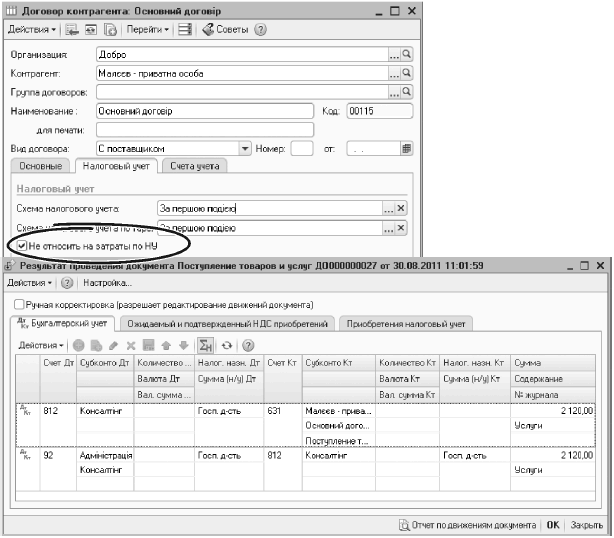This screenshot has width=614, height=538.
Task: Toggle 'Не относить на затраты по НУ' checkbox
Action: pos(22,244)
